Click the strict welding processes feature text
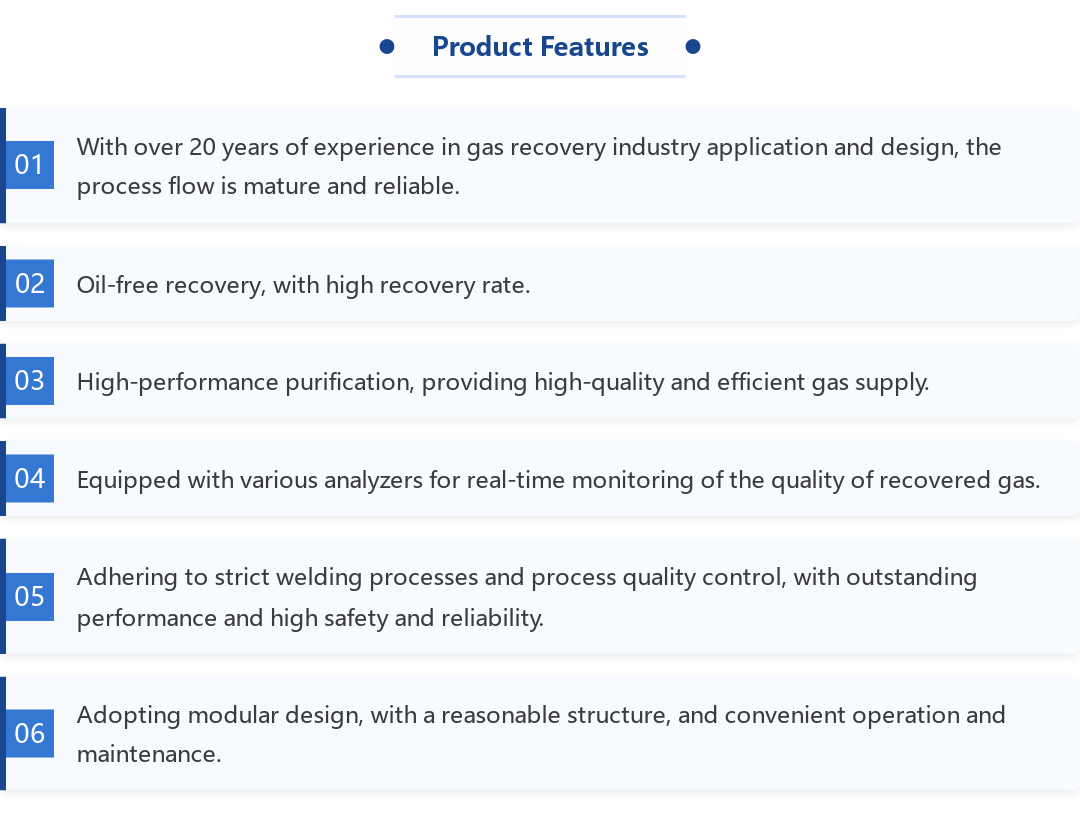 click(527, 597)
